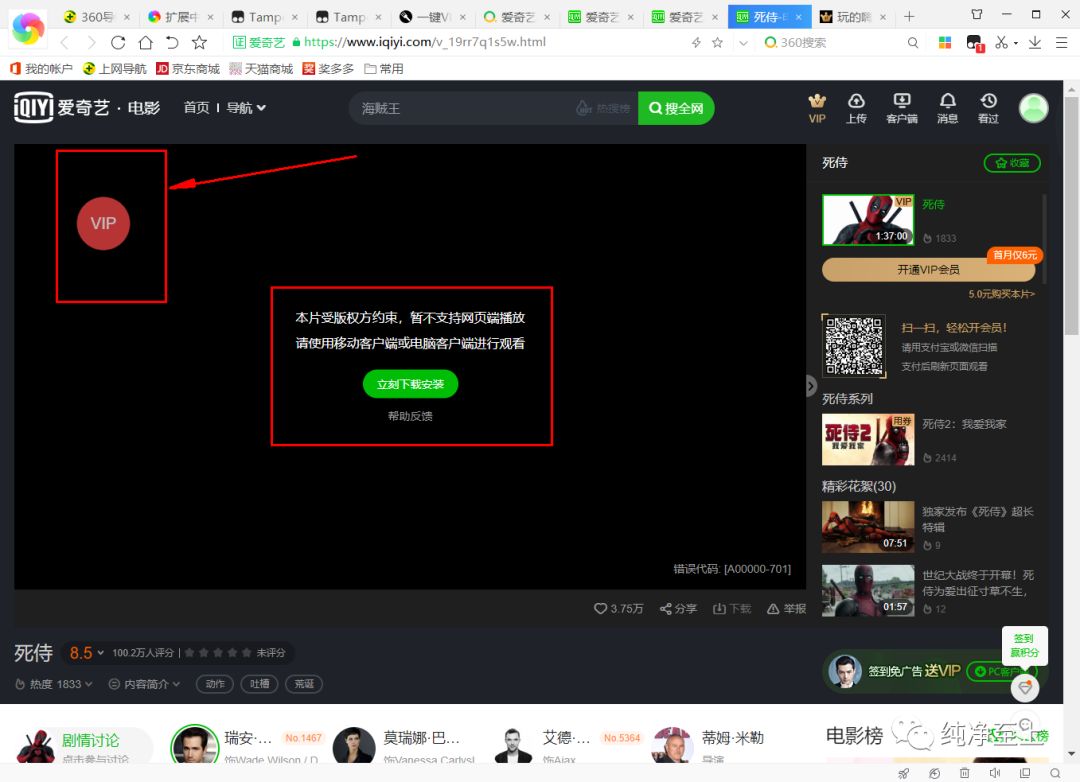Open the browser downloads arrow icon
Screen dimensions: 1080x782
1035,43
